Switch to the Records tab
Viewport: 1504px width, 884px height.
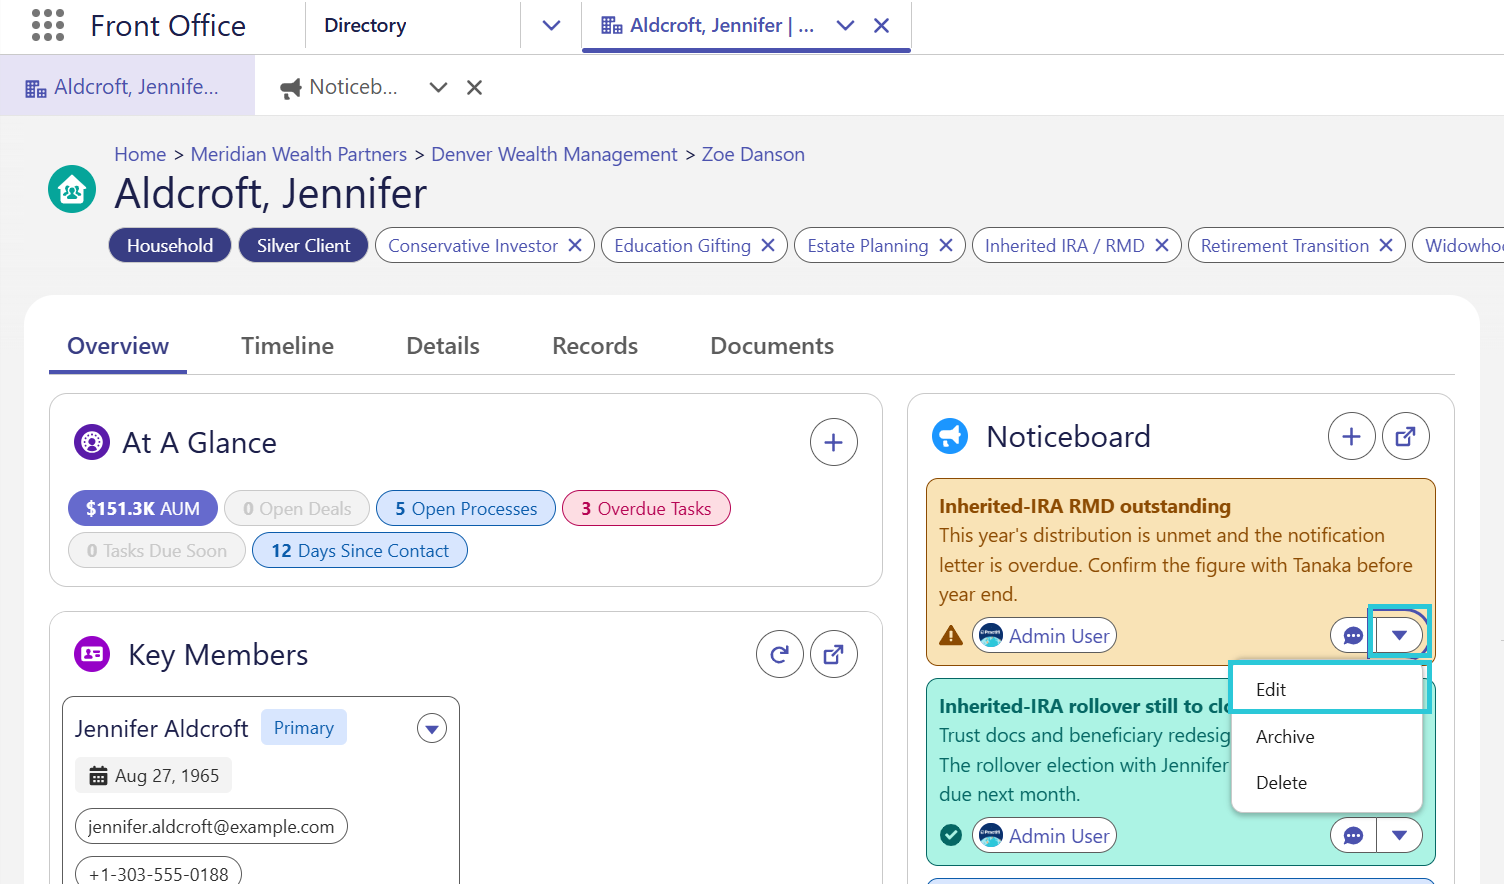pos(595,346)
